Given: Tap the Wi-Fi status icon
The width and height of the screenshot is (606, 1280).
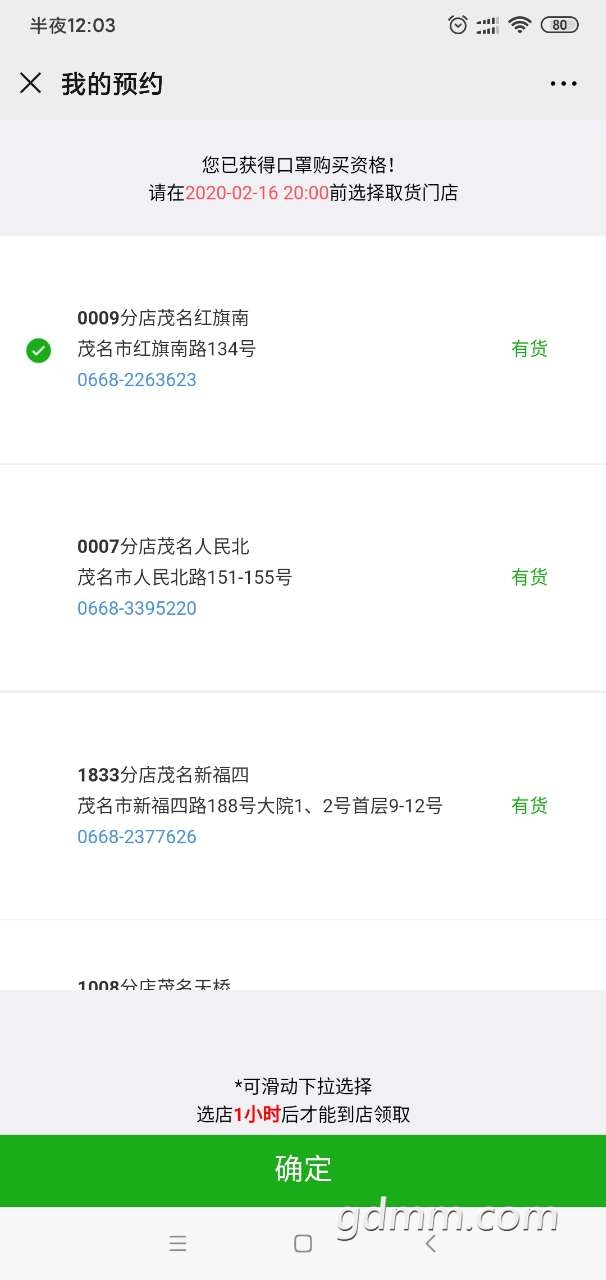Looking at the screenshot, I should [x=519, y=26].
